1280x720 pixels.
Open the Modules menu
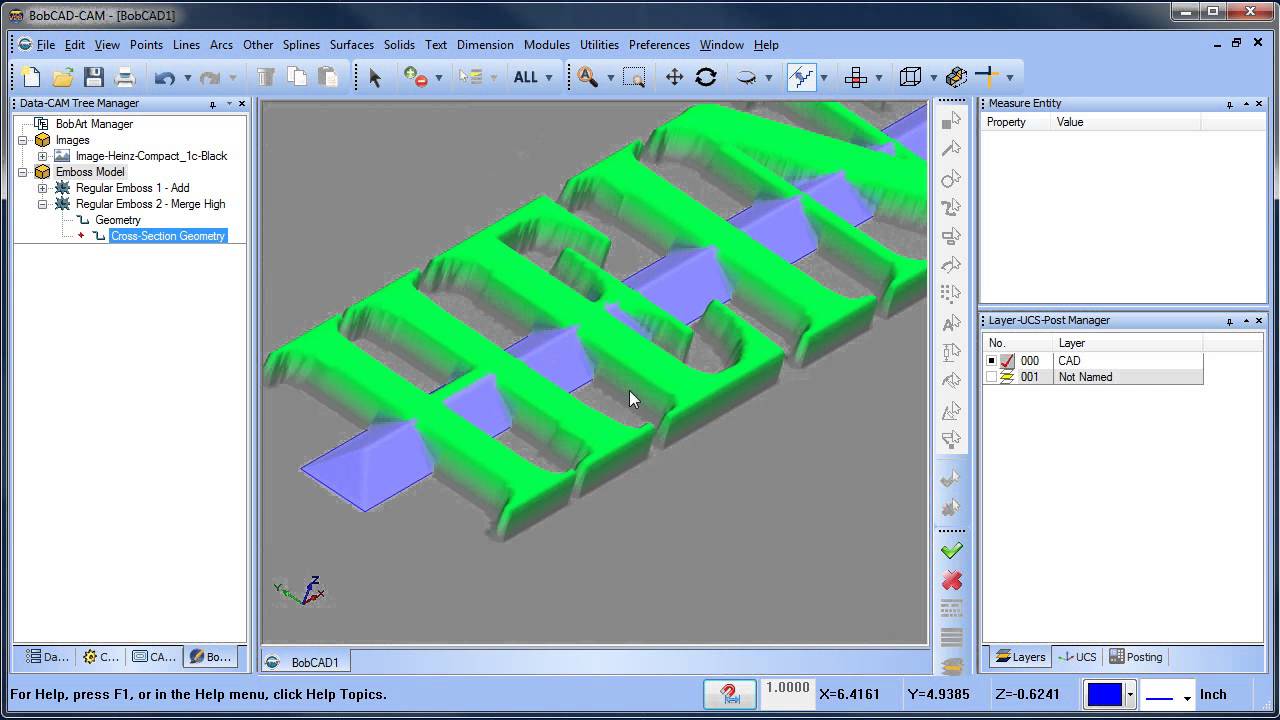pos(547,45)
